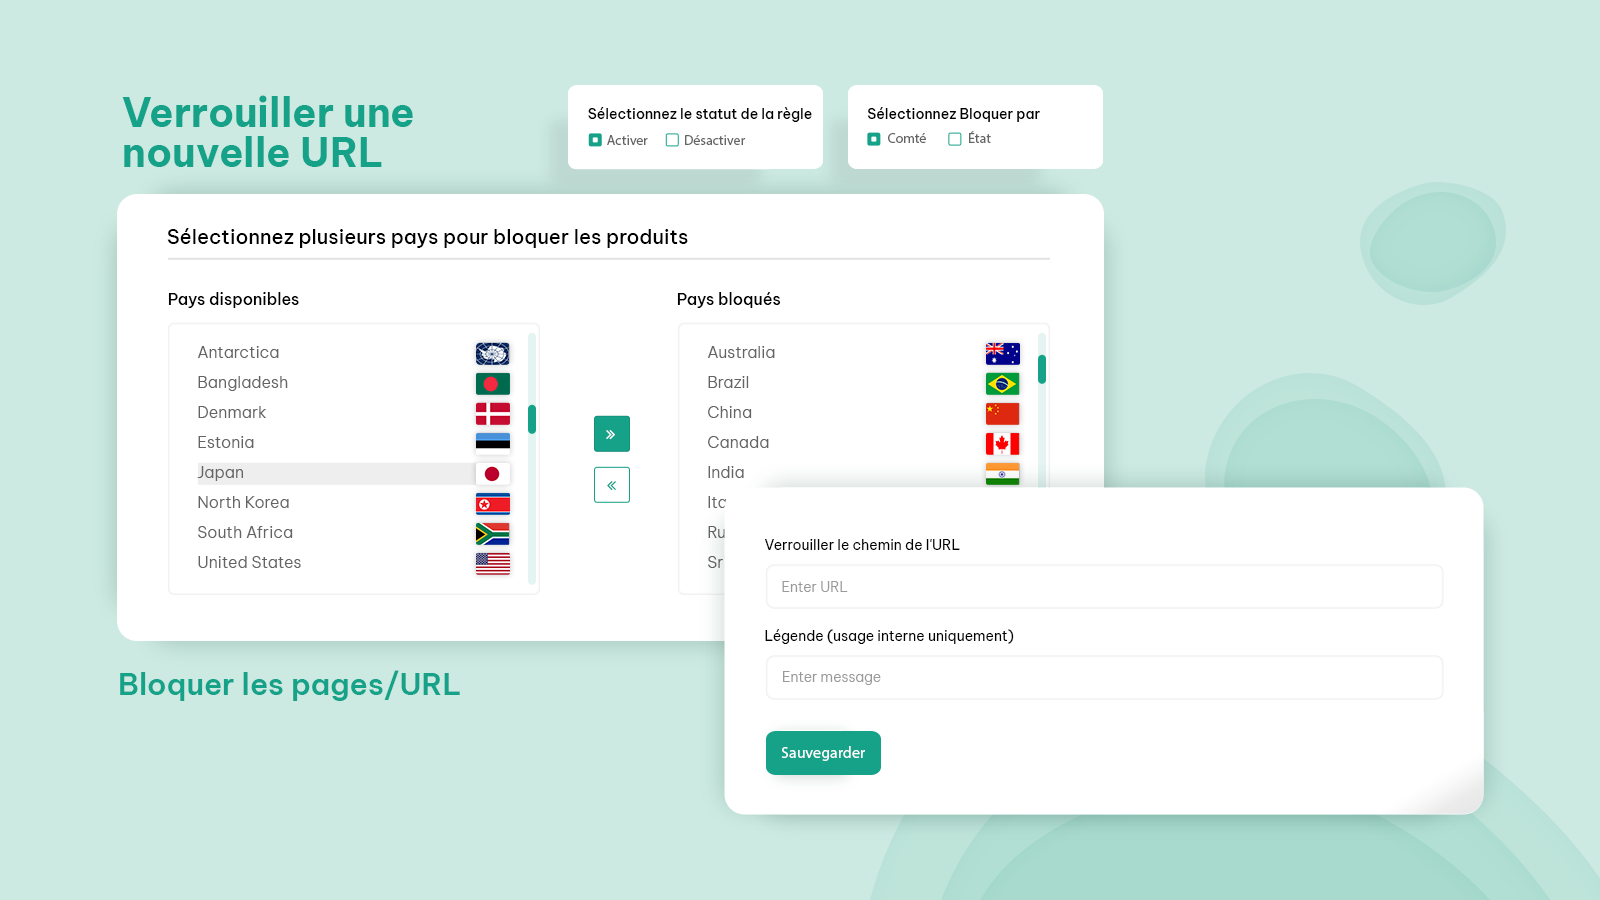Click the Enter URL input field
Screen dimensions: 1600x900
1104,587
